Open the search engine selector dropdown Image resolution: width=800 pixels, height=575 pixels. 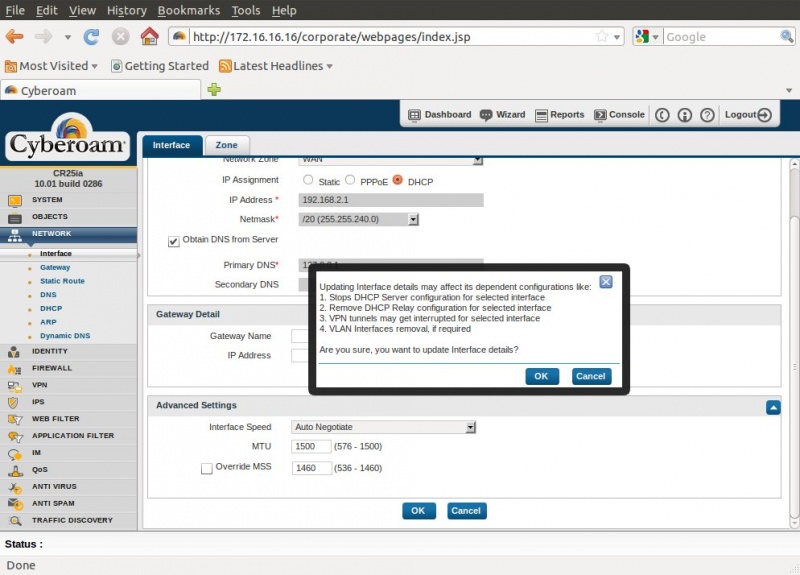655,37
